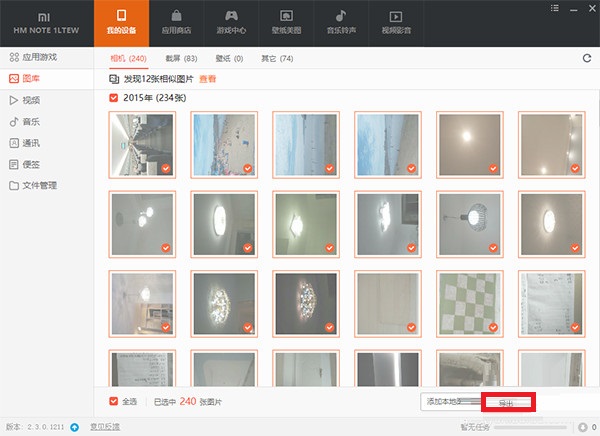Open 视频影音 video section
Screen dimensions: 600x436
396,24
